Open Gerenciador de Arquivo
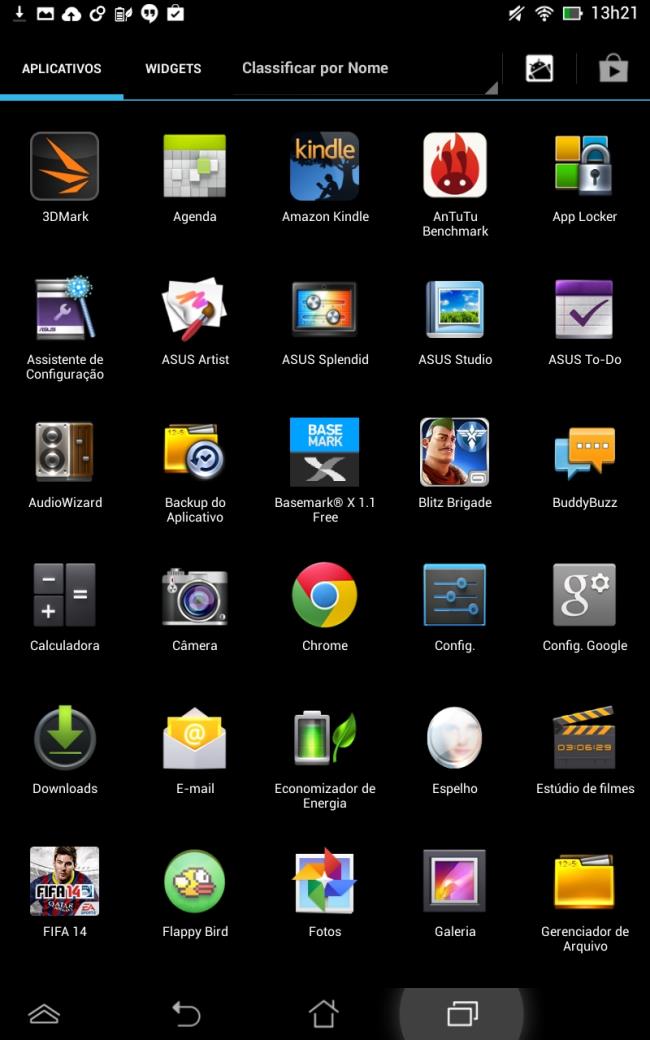Screen dimensions: 650x1040 point(584,881)
